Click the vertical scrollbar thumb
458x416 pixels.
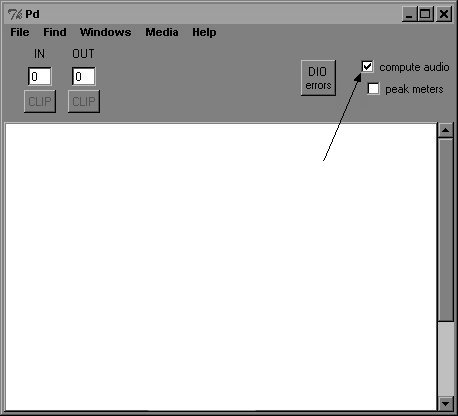pos(446,230)
